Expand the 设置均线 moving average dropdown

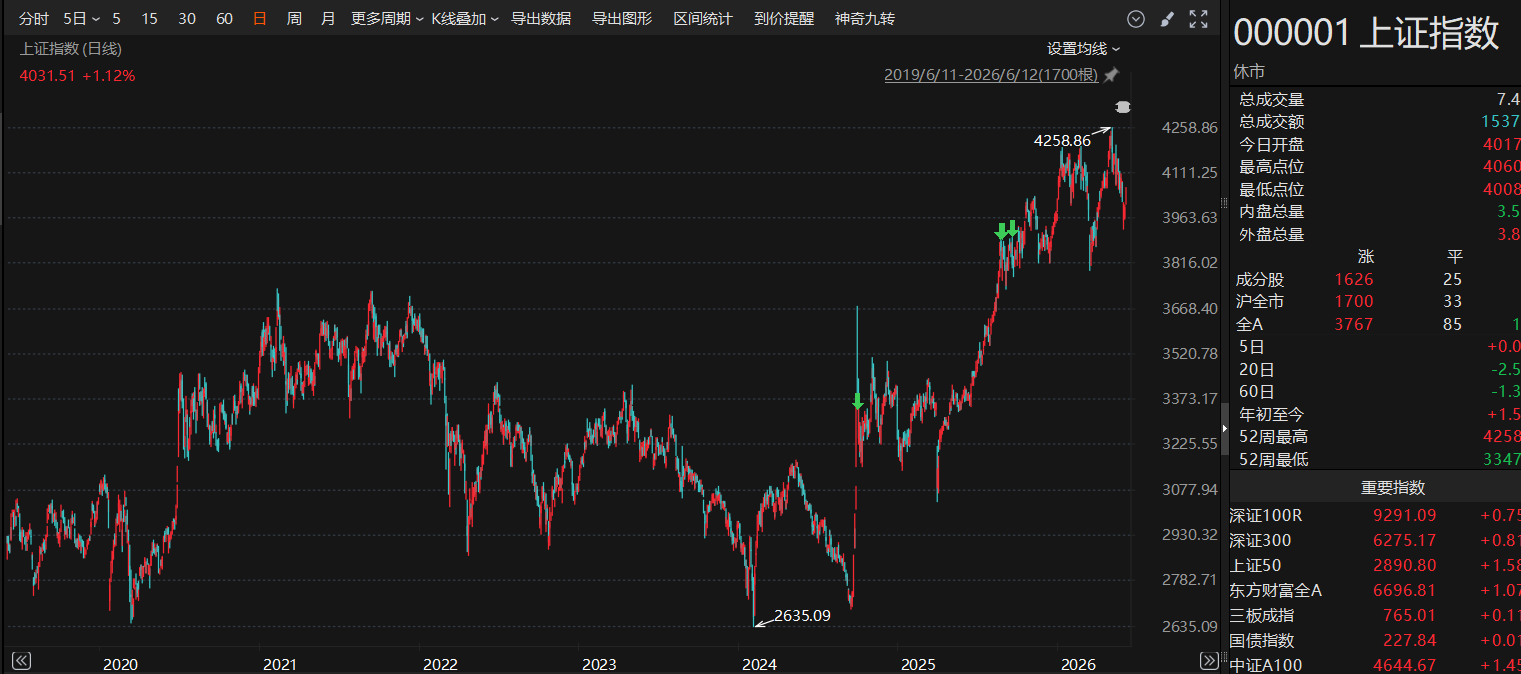point(1084,48)
